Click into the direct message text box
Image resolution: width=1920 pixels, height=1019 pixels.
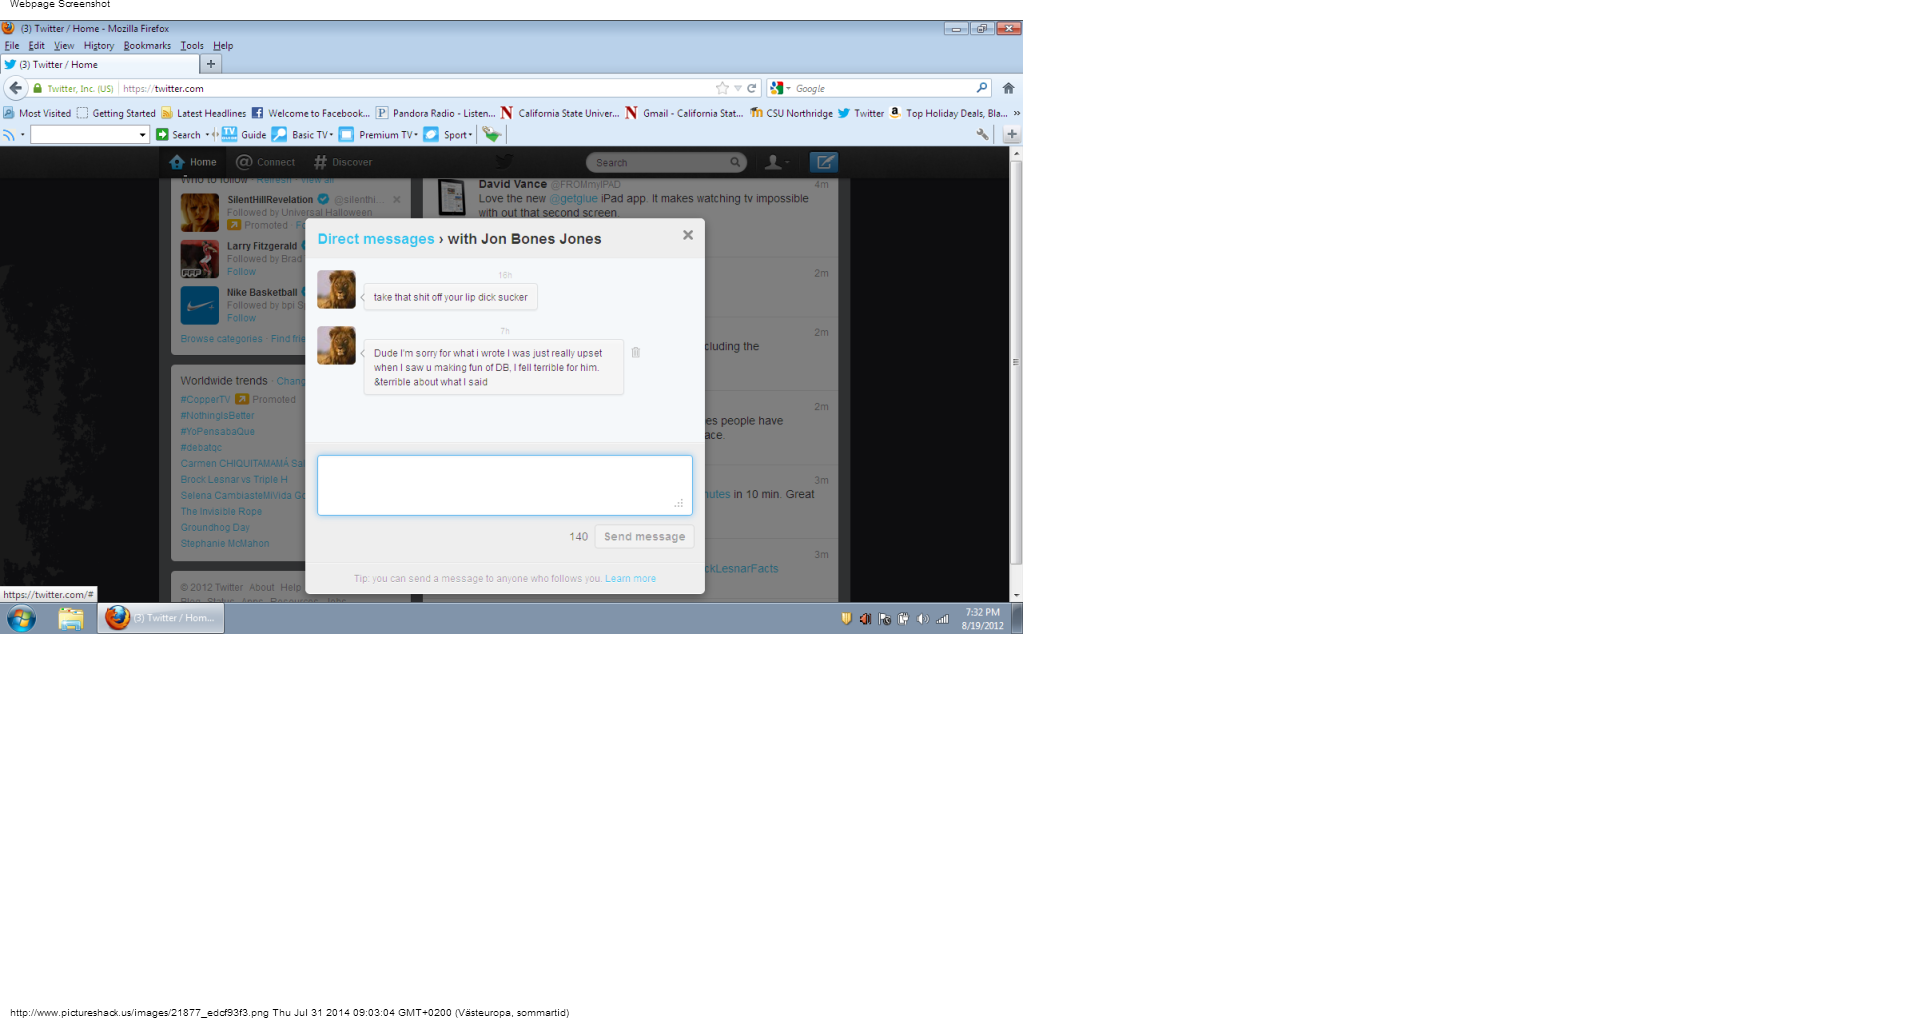505,485
